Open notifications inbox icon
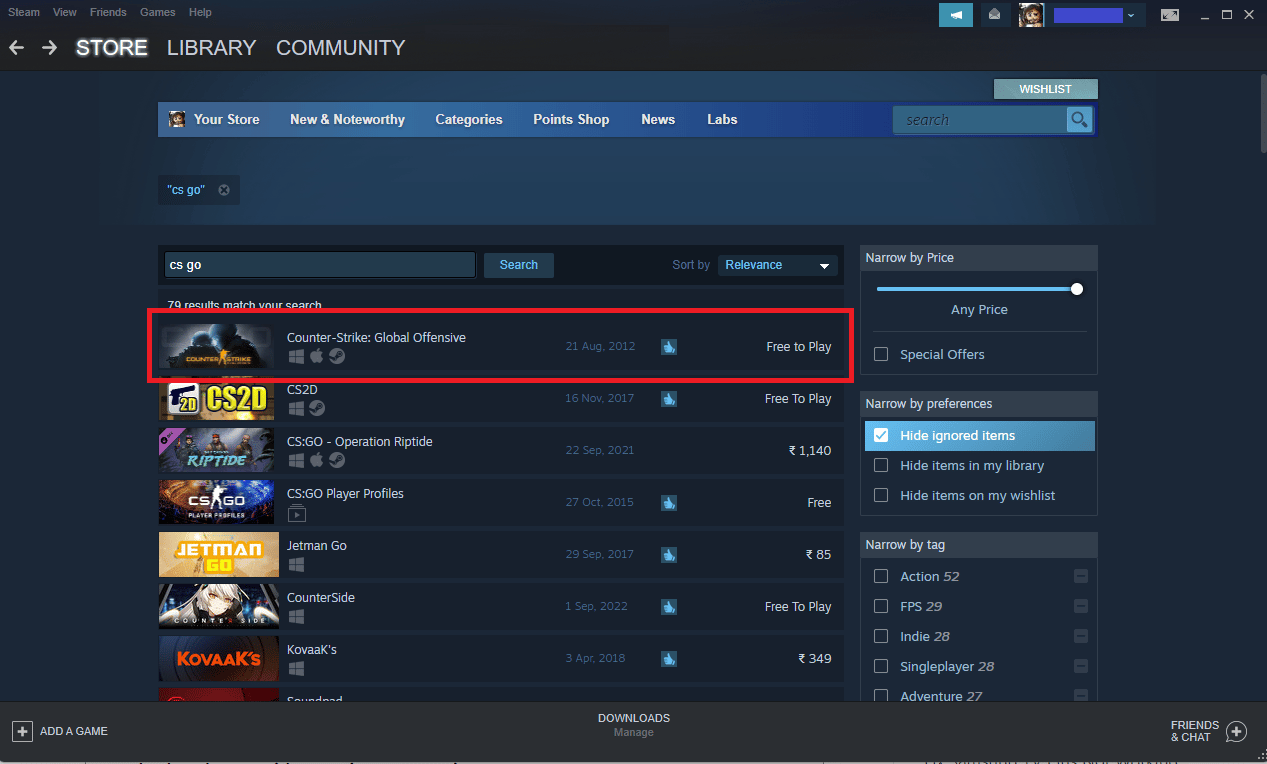 (994, 15)
